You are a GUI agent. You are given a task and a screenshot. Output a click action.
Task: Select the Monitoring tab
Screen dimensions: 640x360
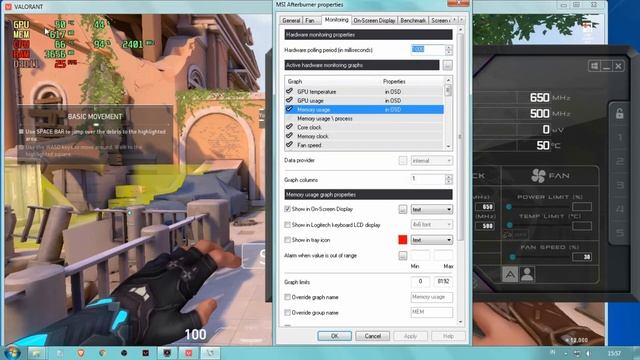point(336,20)
